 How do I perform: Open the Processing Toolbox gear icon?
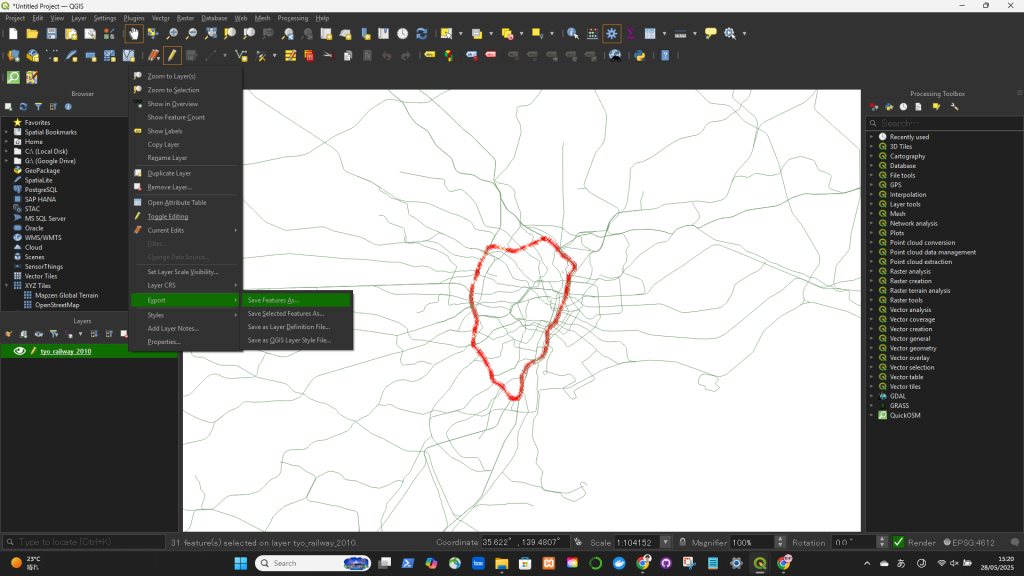click(x=612, y=33)
